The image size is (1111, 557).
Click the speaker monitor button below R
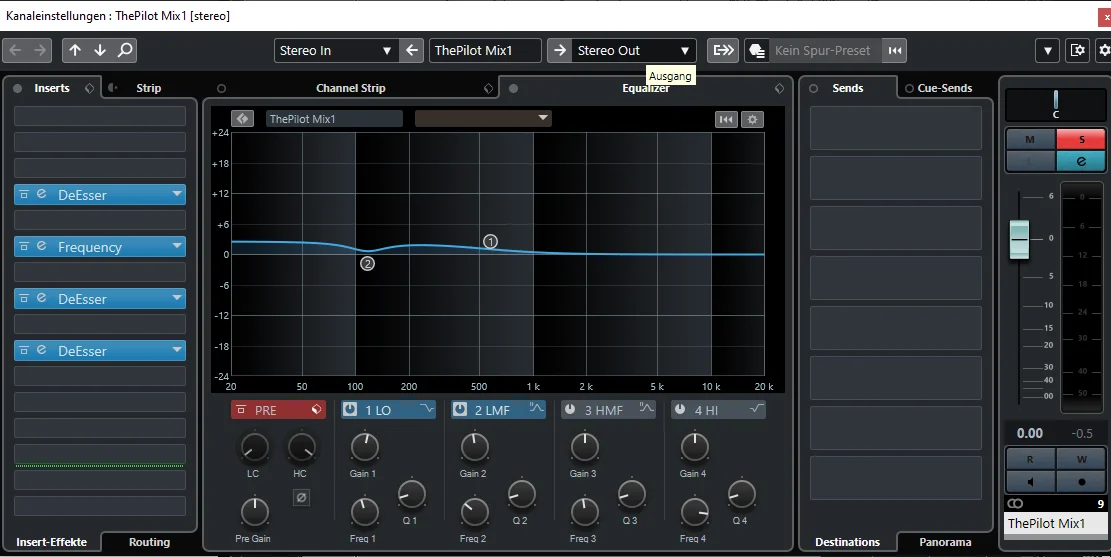tap(1031, 481)
